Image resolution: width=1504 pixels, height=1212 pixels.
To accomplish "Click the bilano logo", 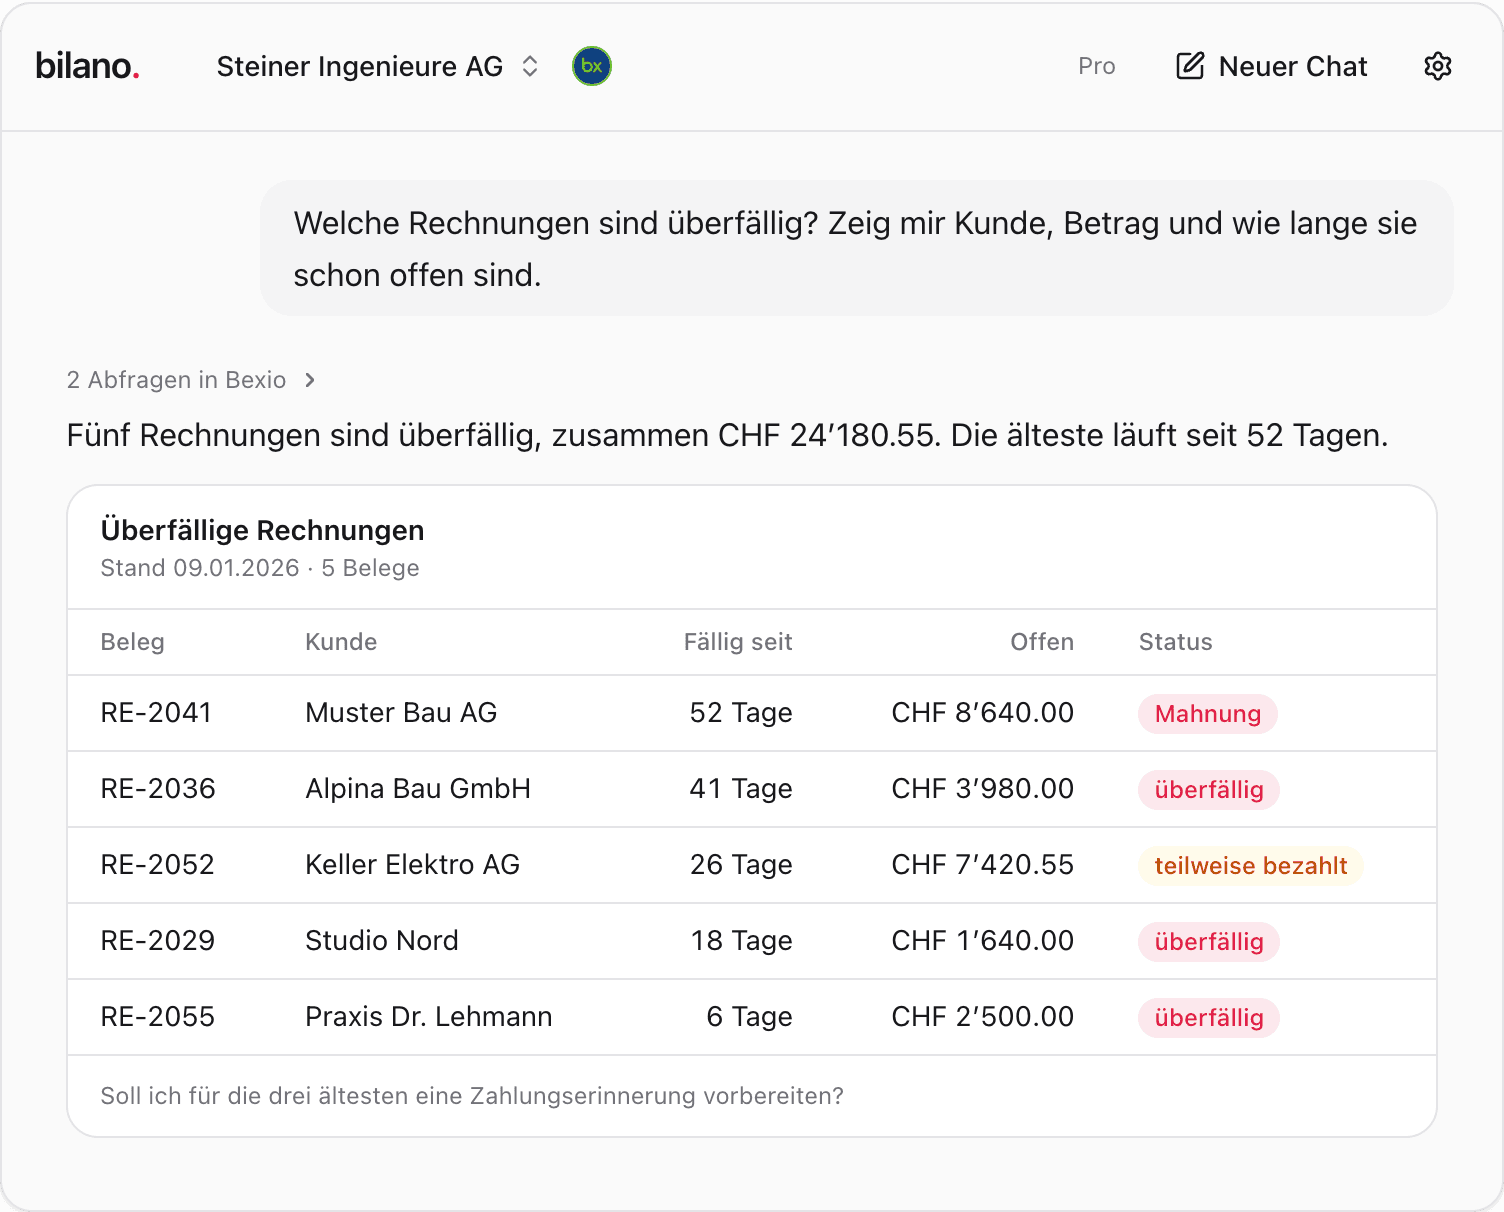I will (87, 66).
